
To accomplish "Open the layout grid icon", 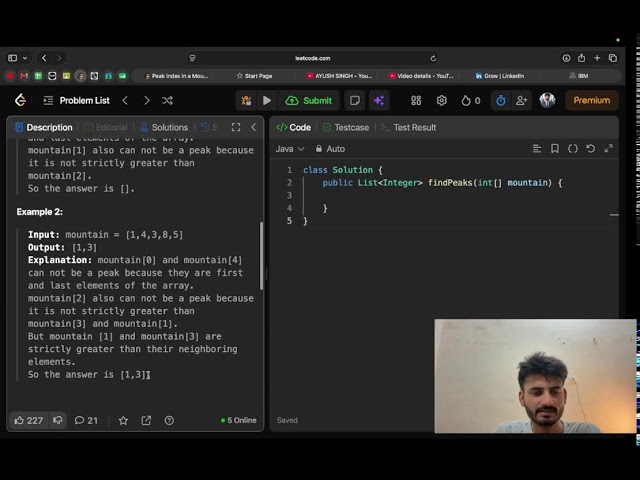I will (416, 100).
